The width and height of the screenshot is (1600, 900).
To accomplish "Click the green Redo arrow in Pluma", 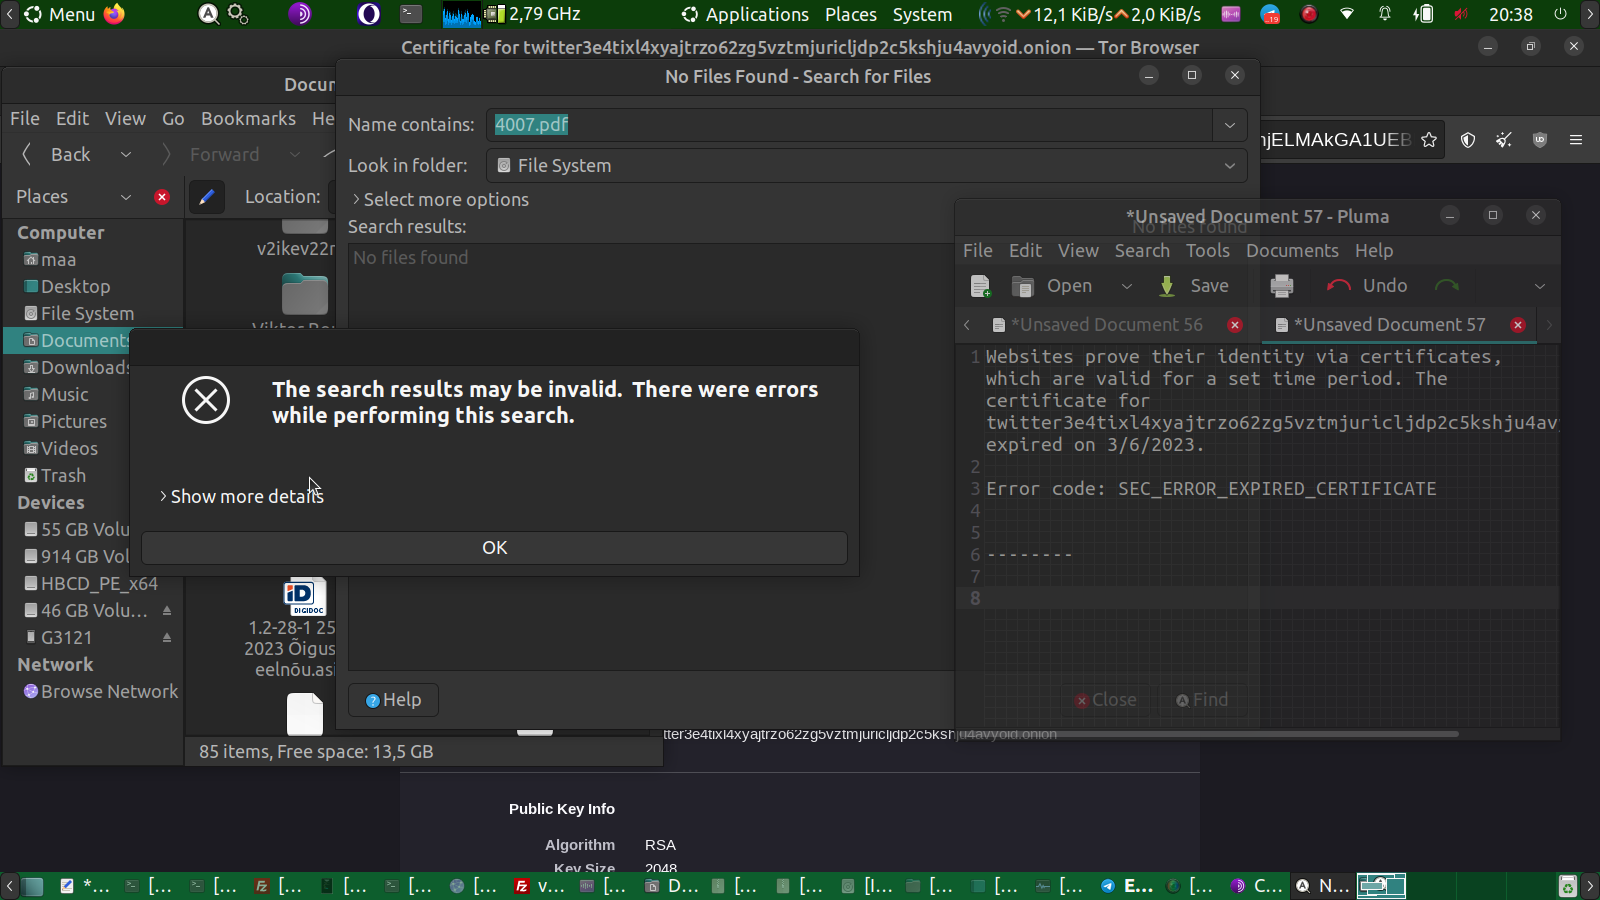I will tap(1446, 286).
